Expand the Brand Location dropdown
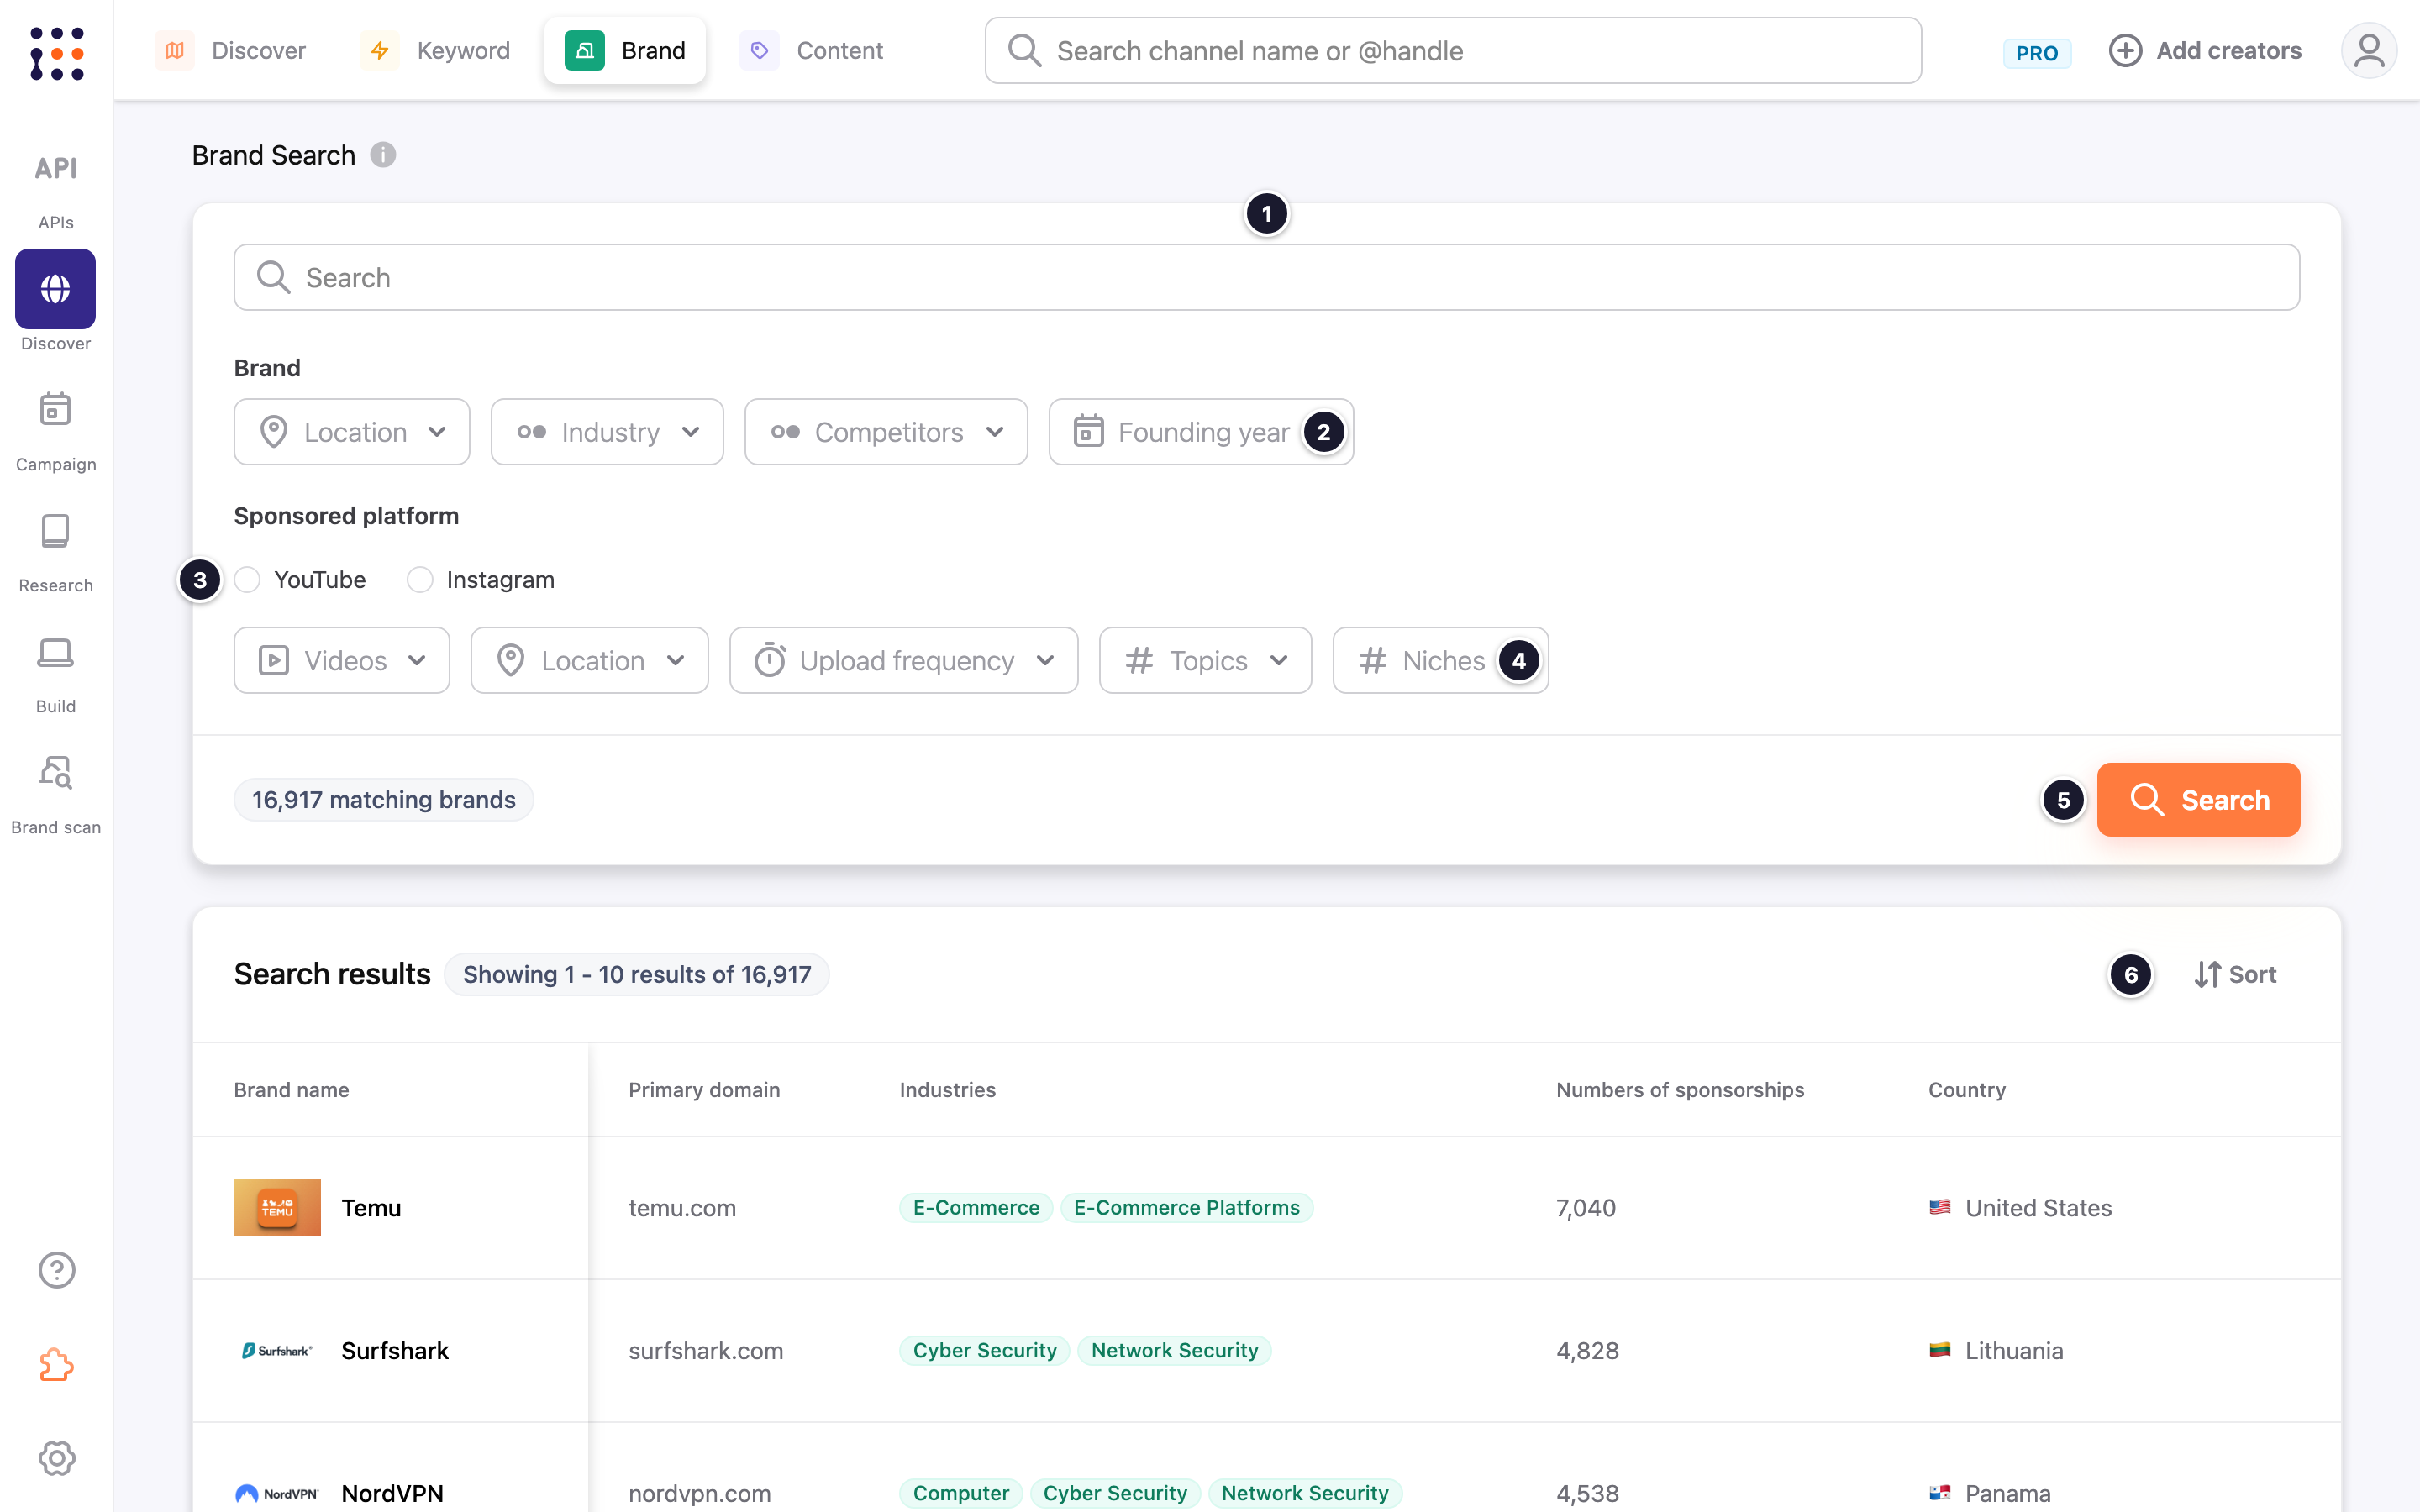The image size is (2420, 1512). click(352, 432)
